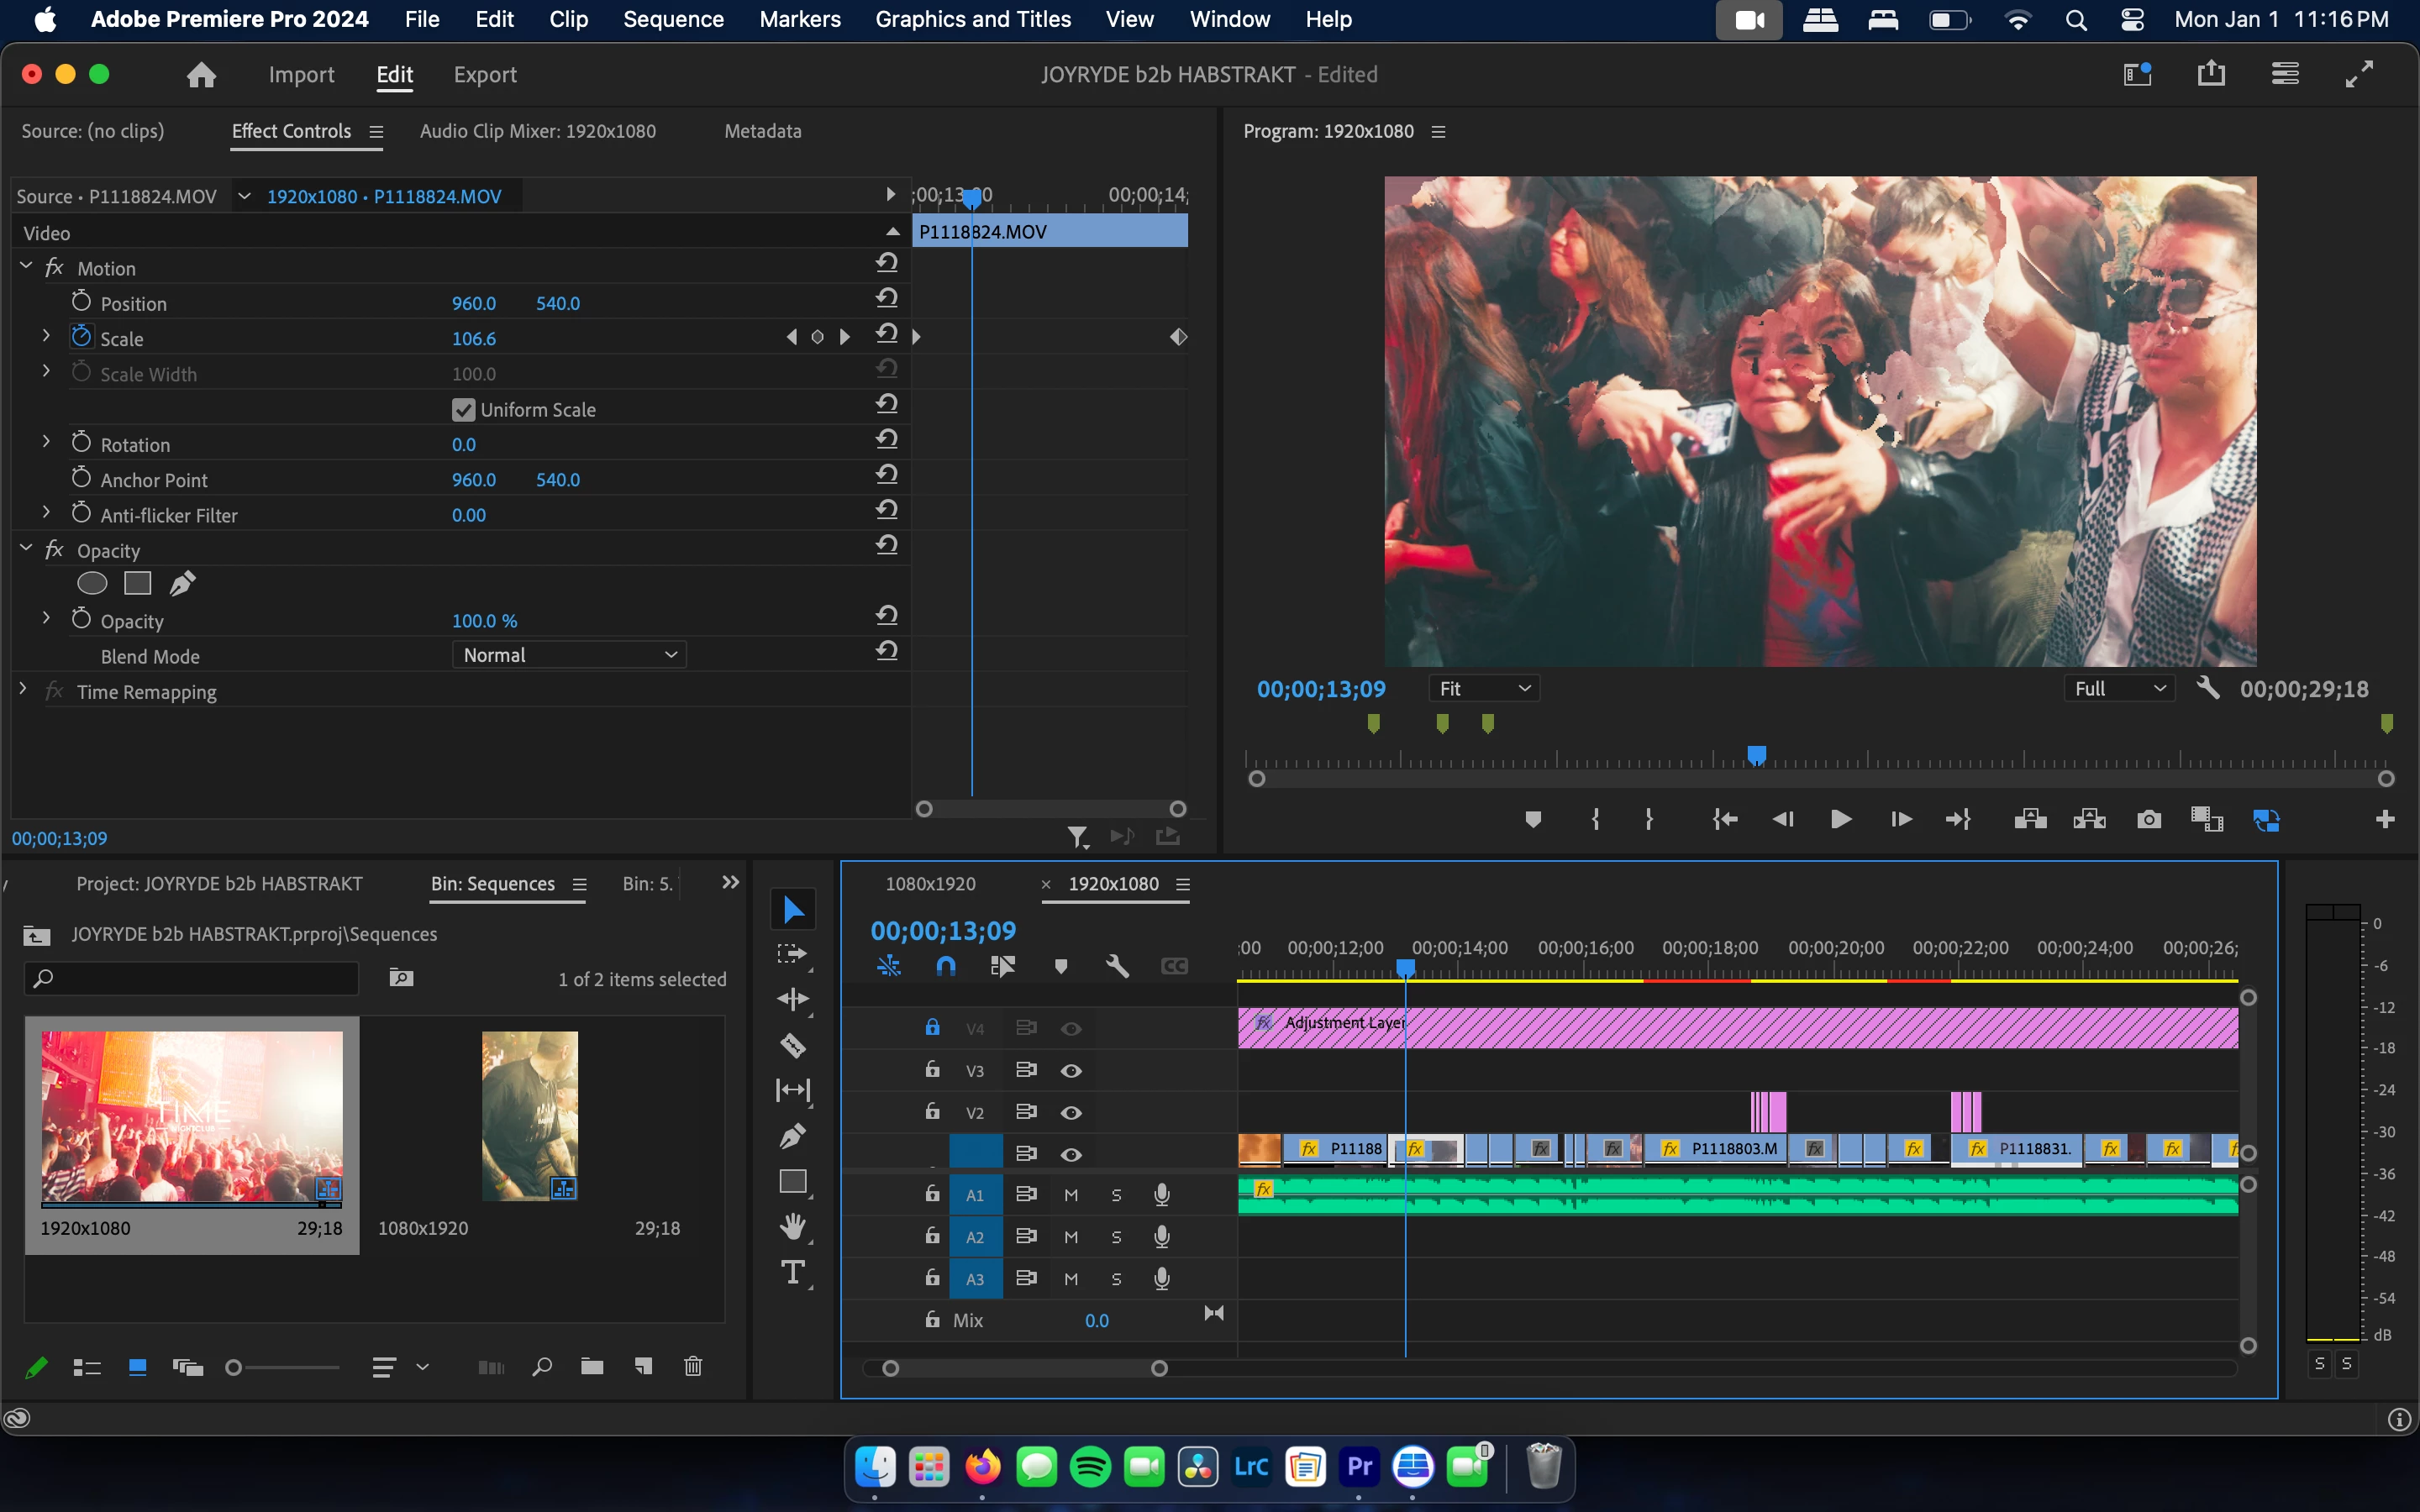The image size is (2420, 1512).
Task: Toggle the Scale animation stopwatch
Action: tap(82, 337)
